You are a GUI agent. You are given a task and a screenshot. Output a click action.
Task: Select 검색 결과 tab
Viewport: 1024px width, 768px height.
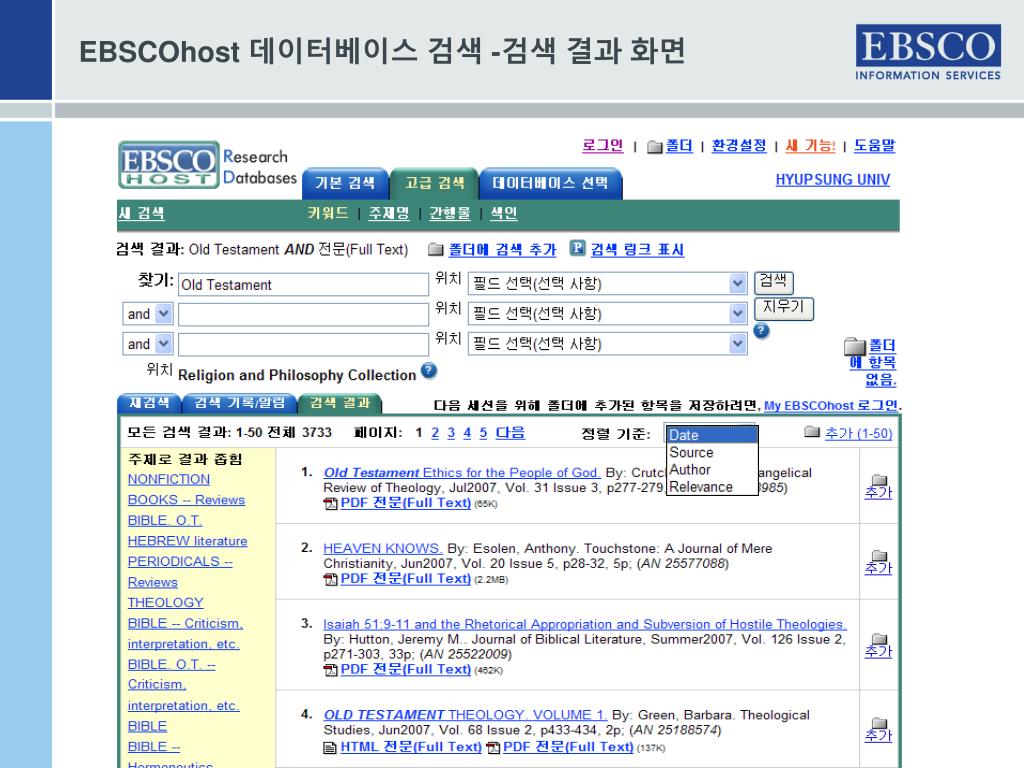[340, 404]
